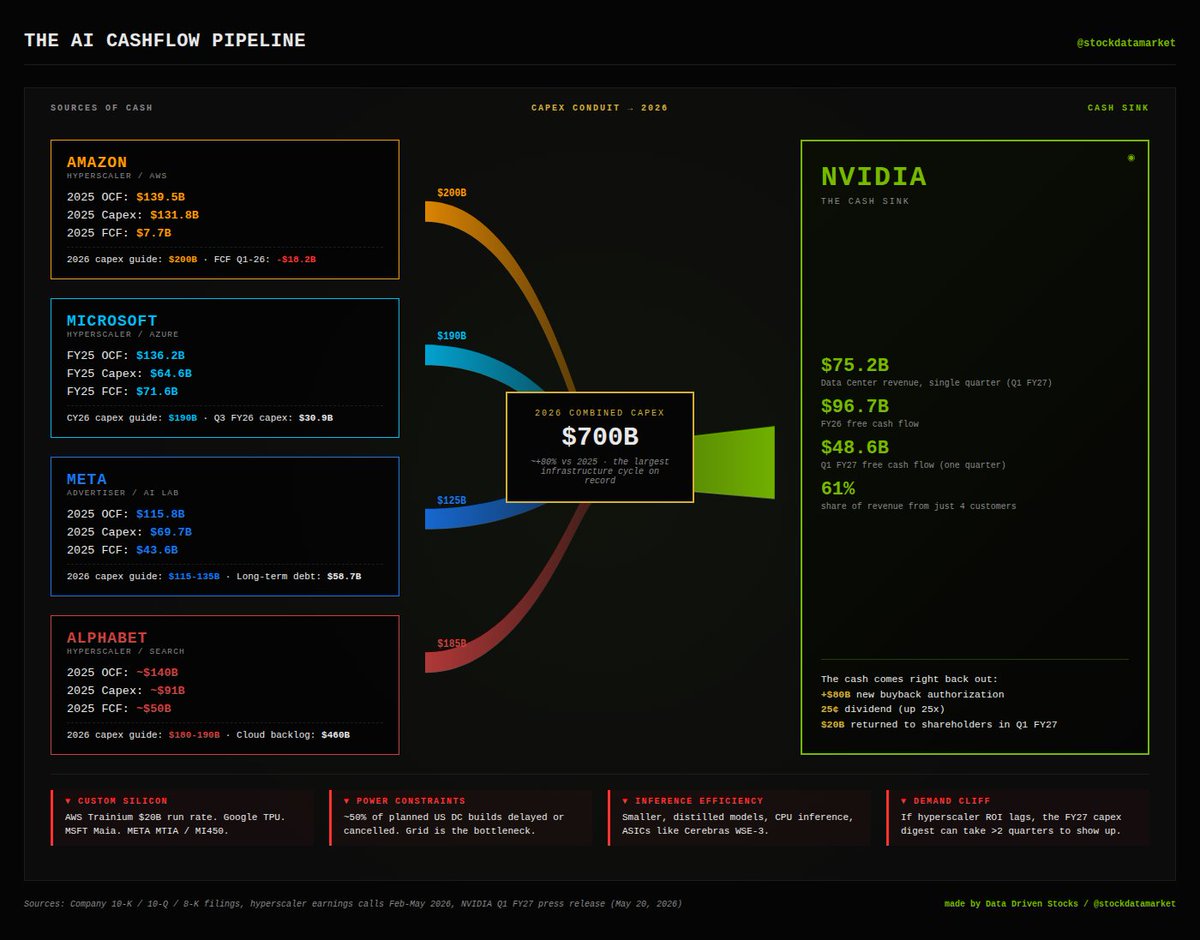Image resolution: width=1200 pixels, height=940 pixels.
Task: Click the Sources footnote about 10-K filings
Action: coord(353,904)
